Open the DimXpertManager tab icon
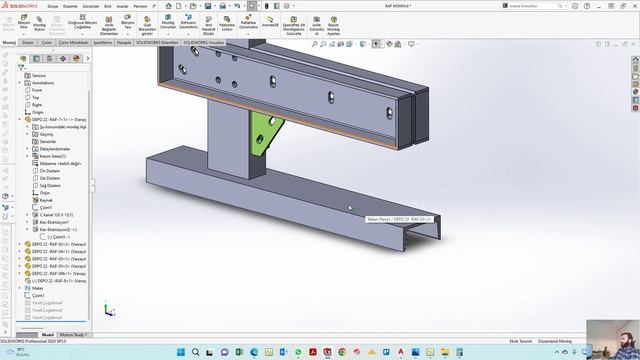The image size is (640, 360). [x=63, y=58]
